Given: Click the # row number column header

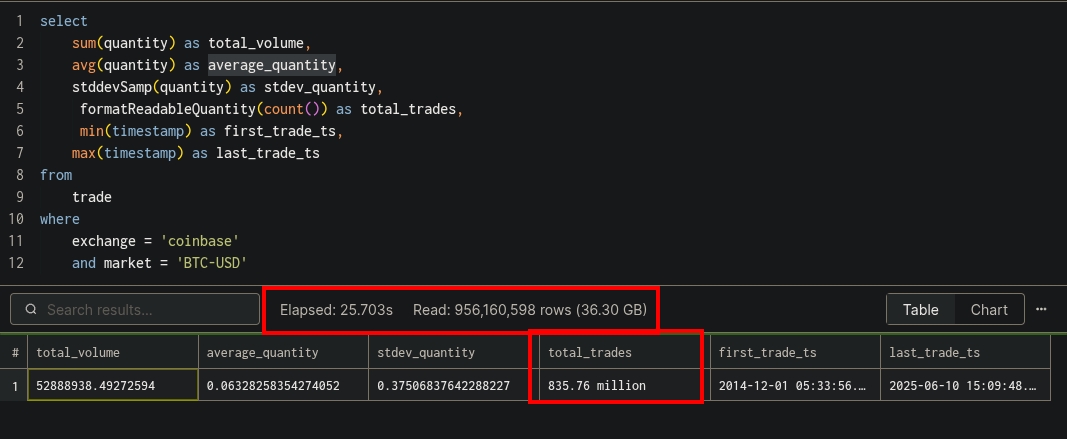Looking at the screenshot, I should (15, 352).
